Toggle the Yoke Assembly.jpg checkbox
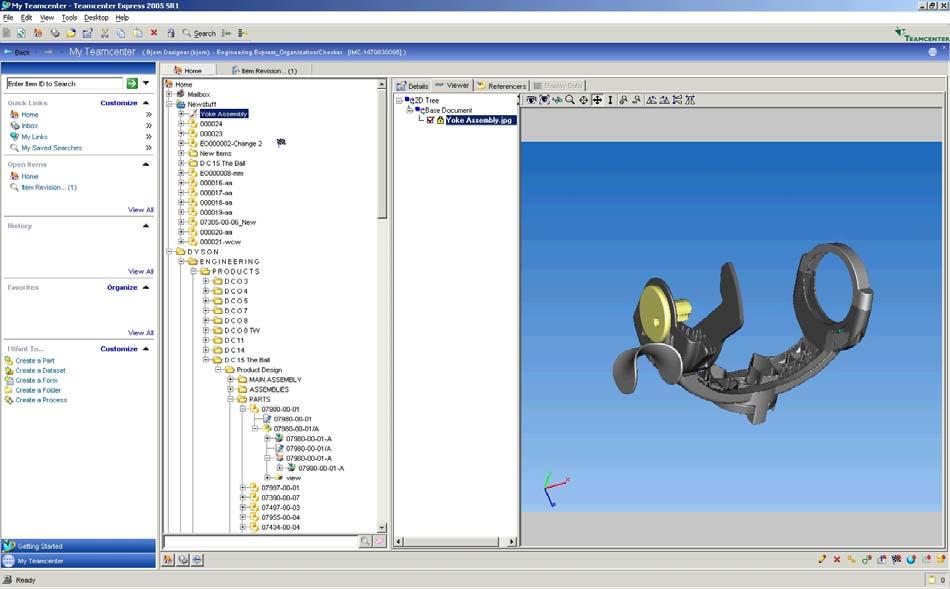The image size is (950, 589). [430, 120]
